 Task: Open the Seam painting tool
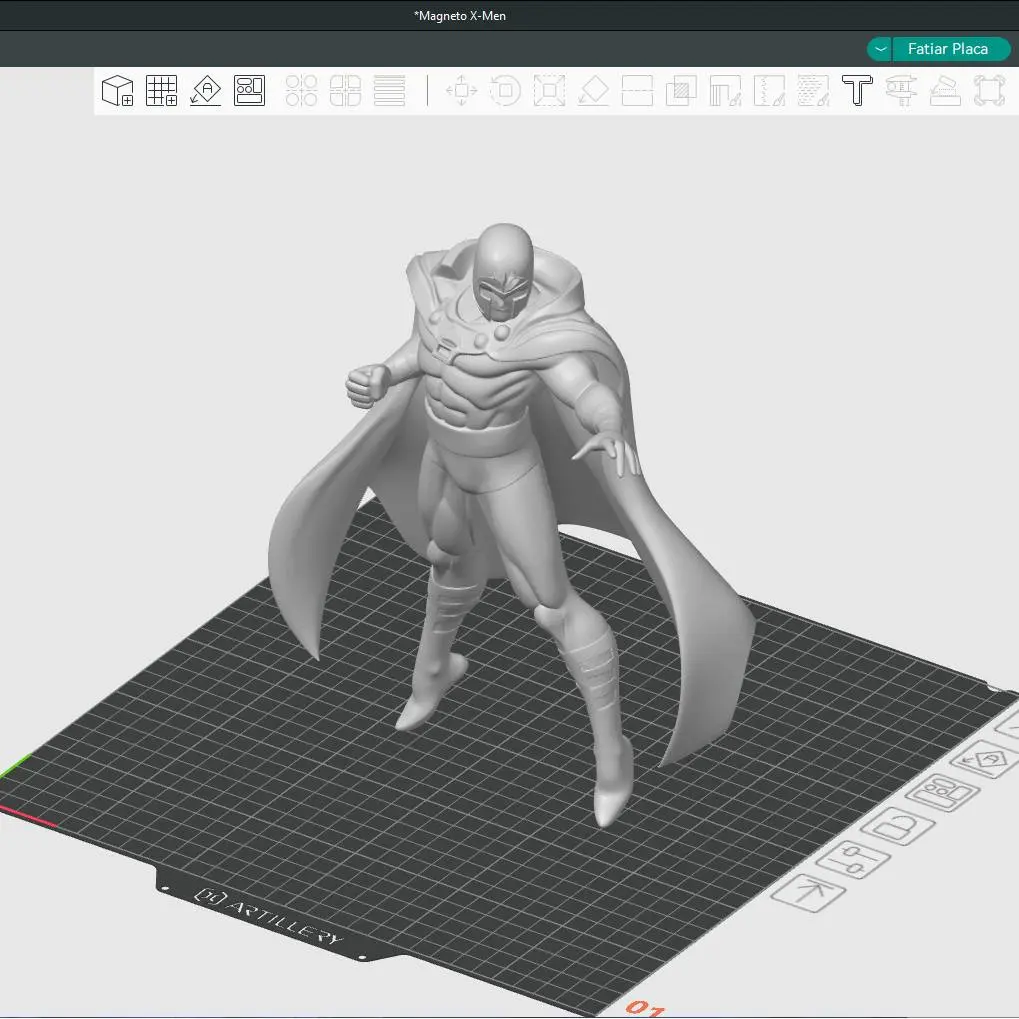click(769, 90)
